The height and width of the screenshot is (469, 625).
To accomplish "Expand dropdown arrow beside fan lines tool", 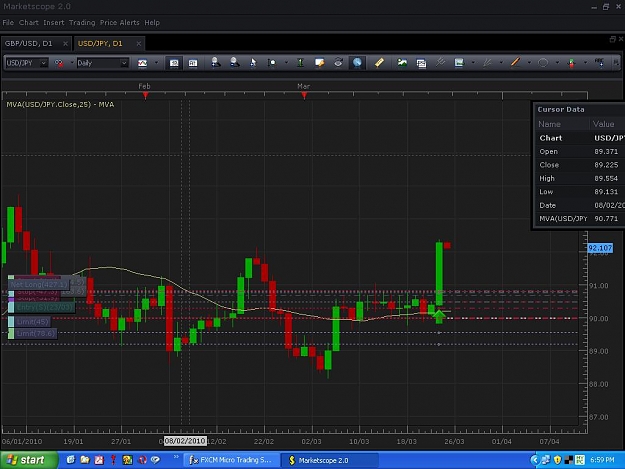I will point(501,63).
